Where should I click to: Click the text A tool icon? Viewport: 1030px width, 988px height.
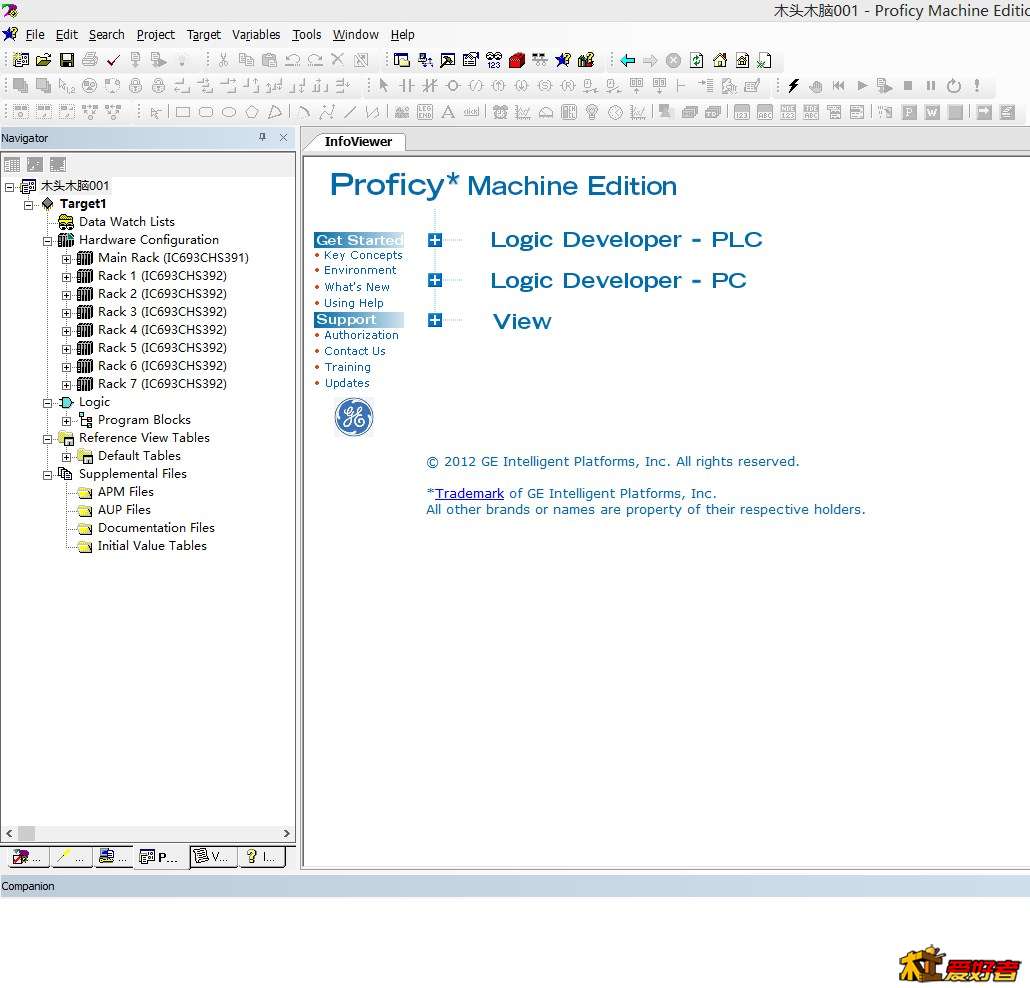click(448, 112)
